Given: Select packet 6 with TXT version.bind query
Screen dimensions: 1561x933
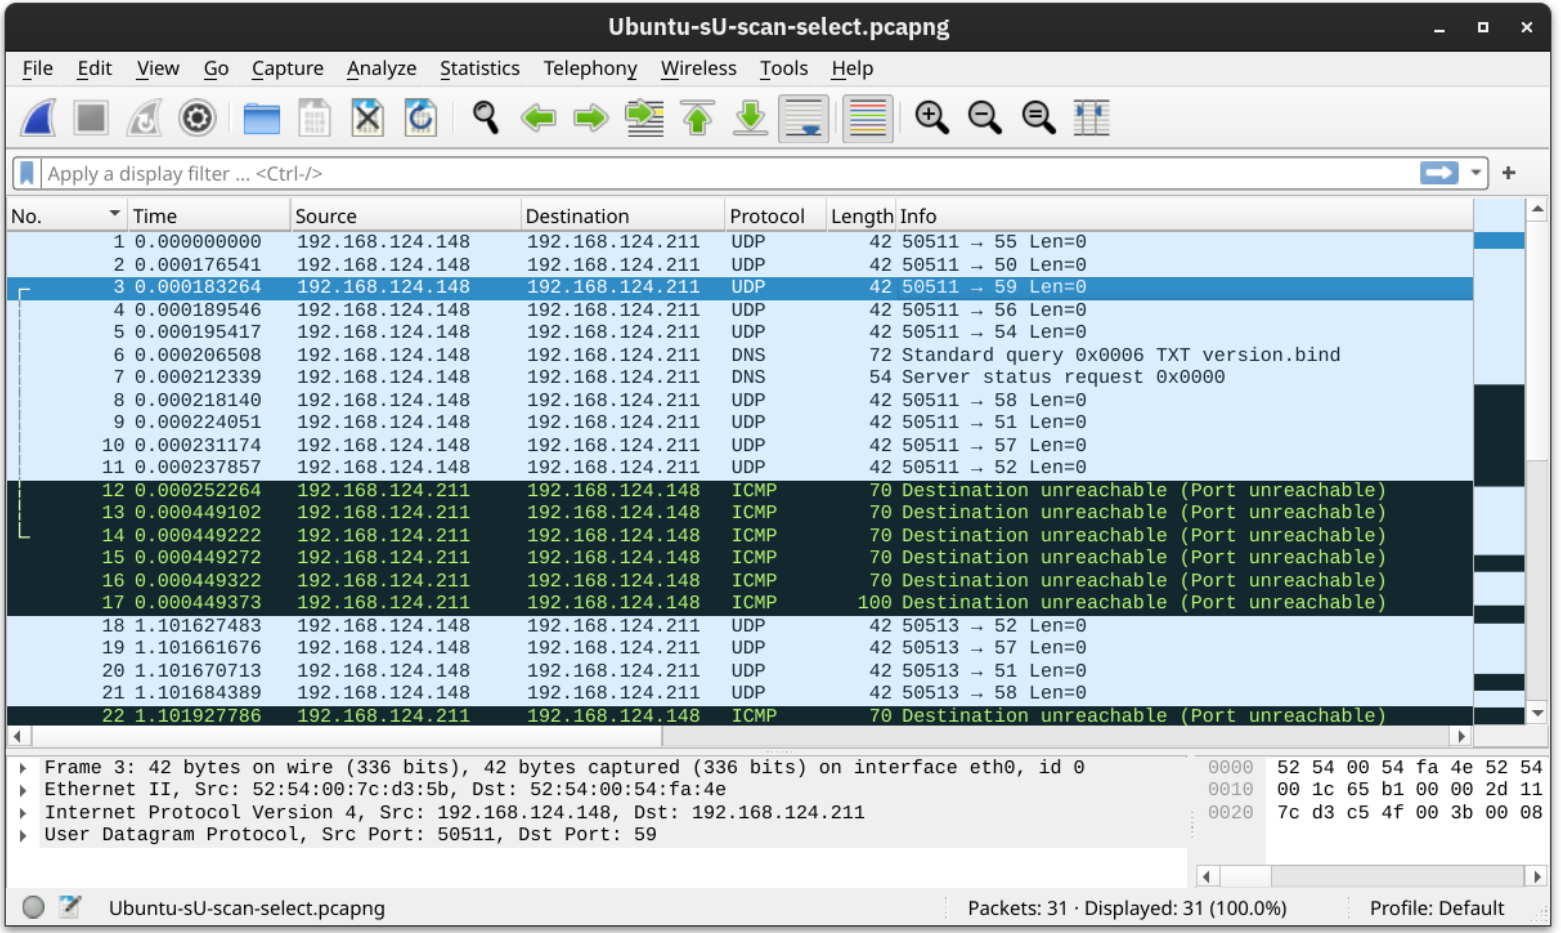Looking at the screenshot, I should [x=740, y=355].
